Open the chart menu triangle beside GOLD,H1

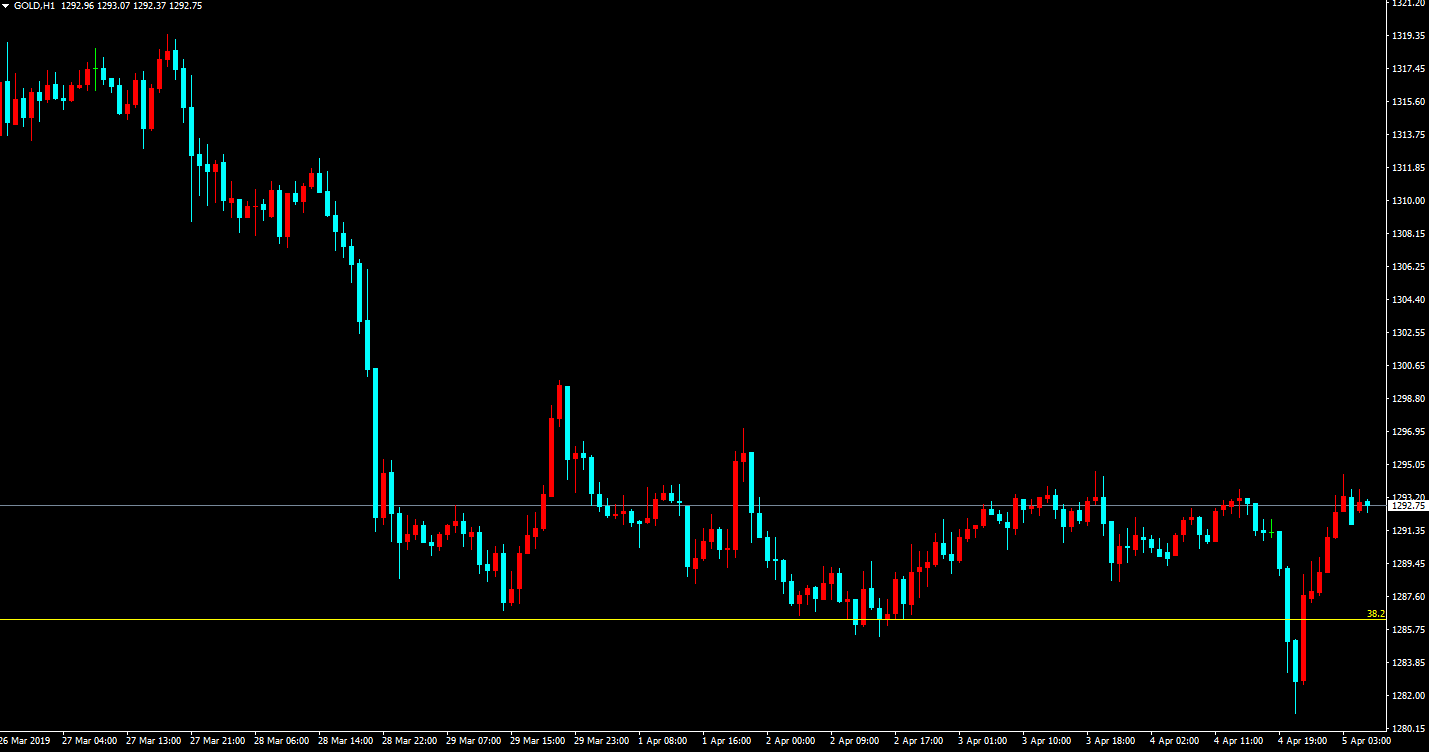click(6, 5)
